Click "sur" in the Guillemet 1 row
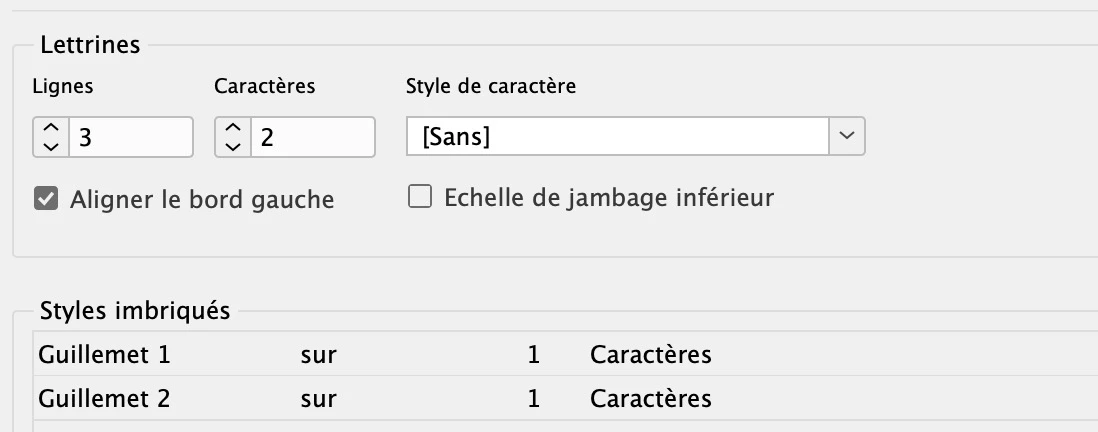Image resolution: width=1098 pixels, height=432 pixels. click(x=318, y=355)
